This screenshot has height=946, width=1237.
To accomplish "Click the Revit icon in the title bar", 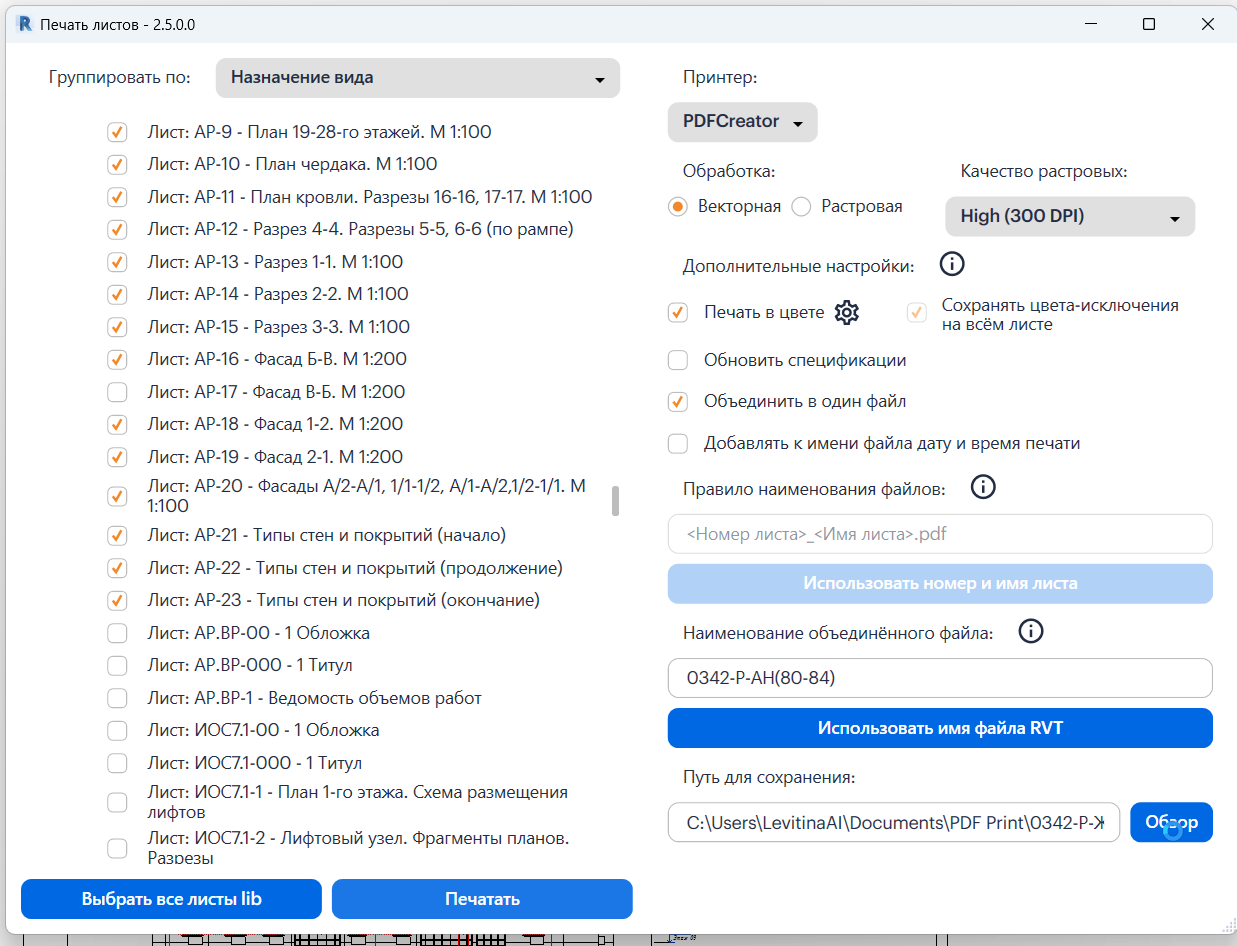I will tap(25, 24).
